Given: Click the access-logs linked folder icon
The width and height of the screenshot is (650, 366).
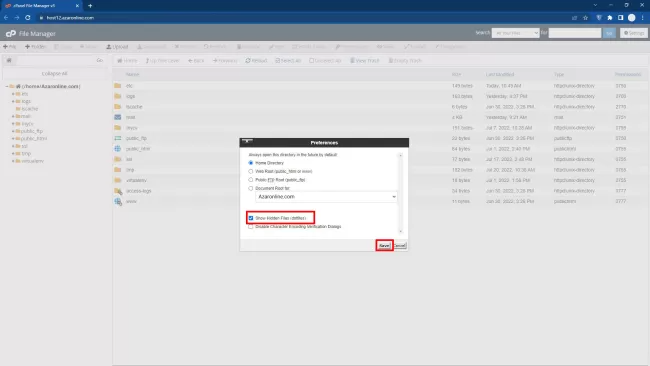Looking at the screenshot, I should [118, 191].
